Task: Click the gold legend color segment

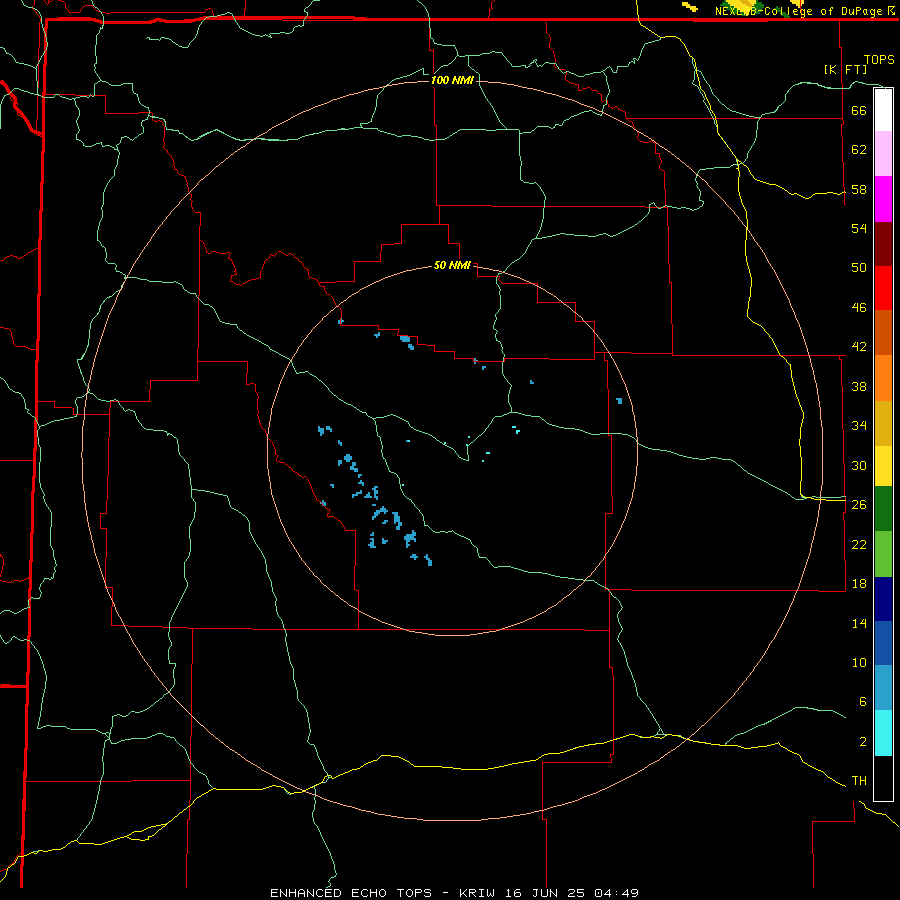Action: point(883,423)
